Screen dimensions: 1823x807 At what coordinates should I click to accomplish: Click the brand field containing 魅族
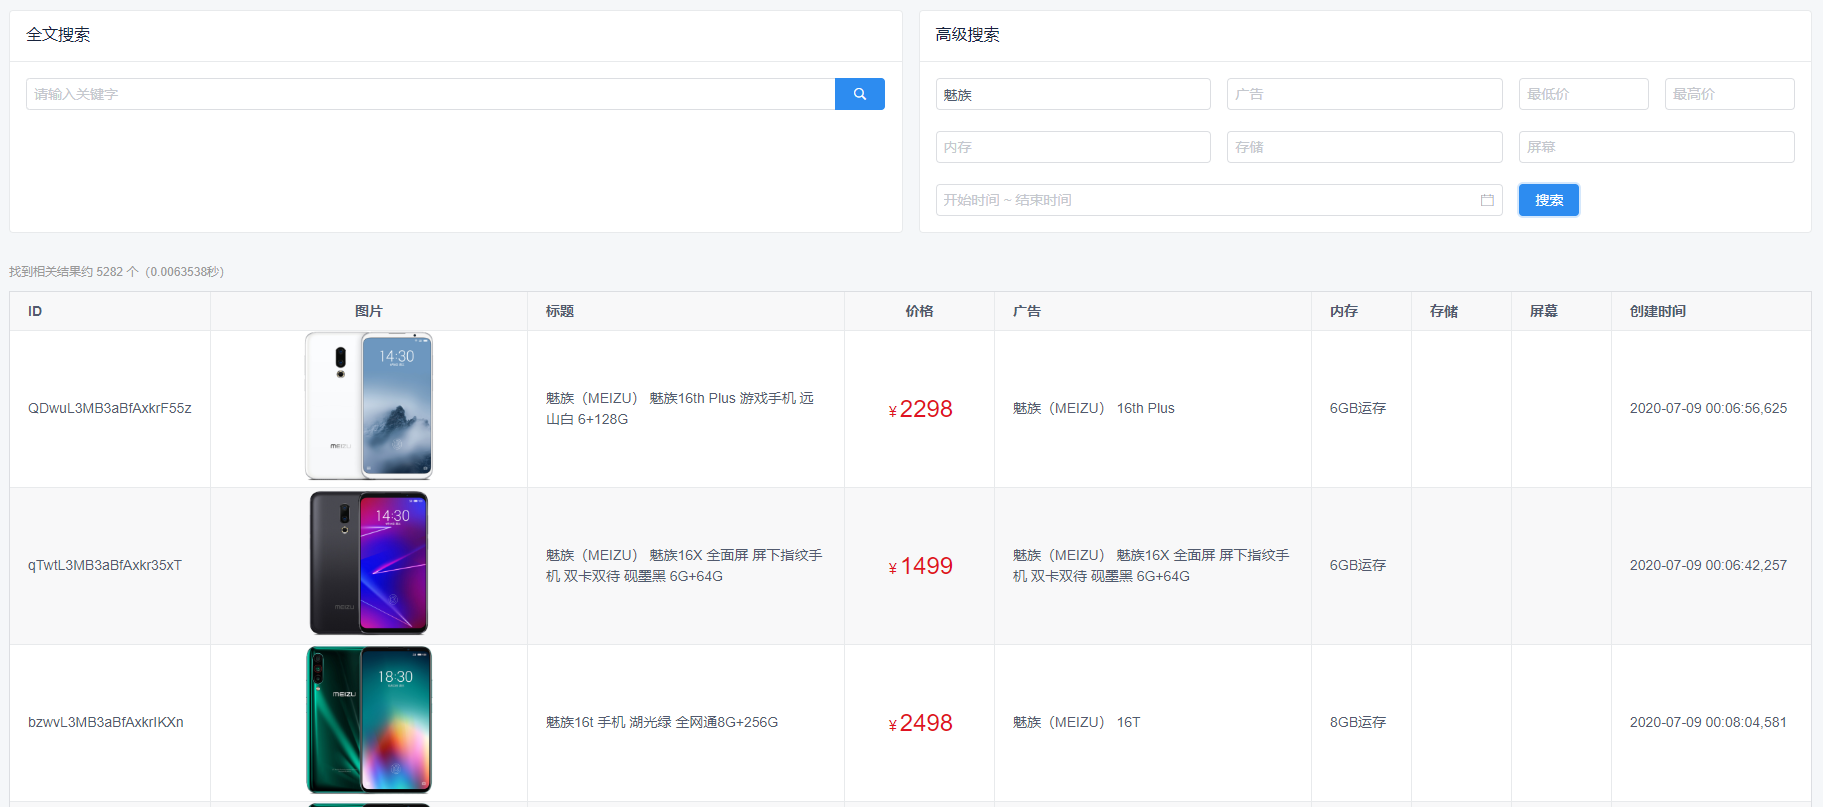[x=1073, y=94]
